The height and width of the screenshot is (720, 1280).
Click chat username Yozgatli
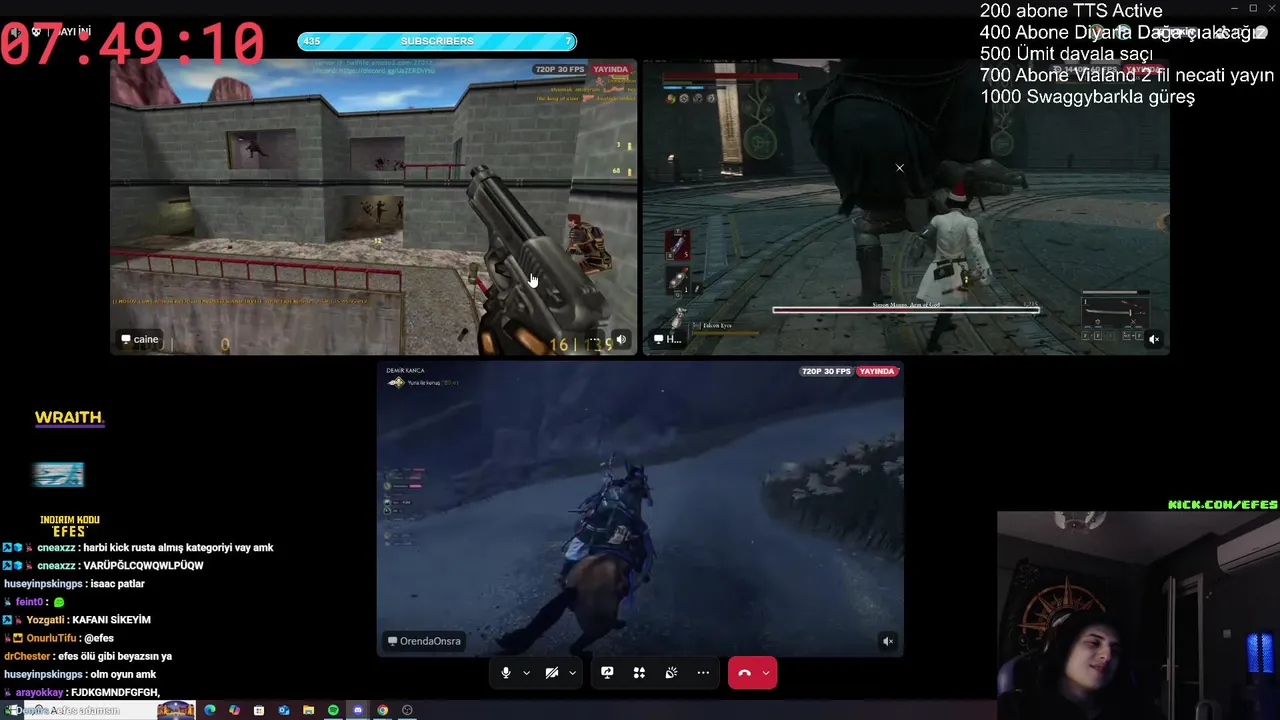[46, 620]
